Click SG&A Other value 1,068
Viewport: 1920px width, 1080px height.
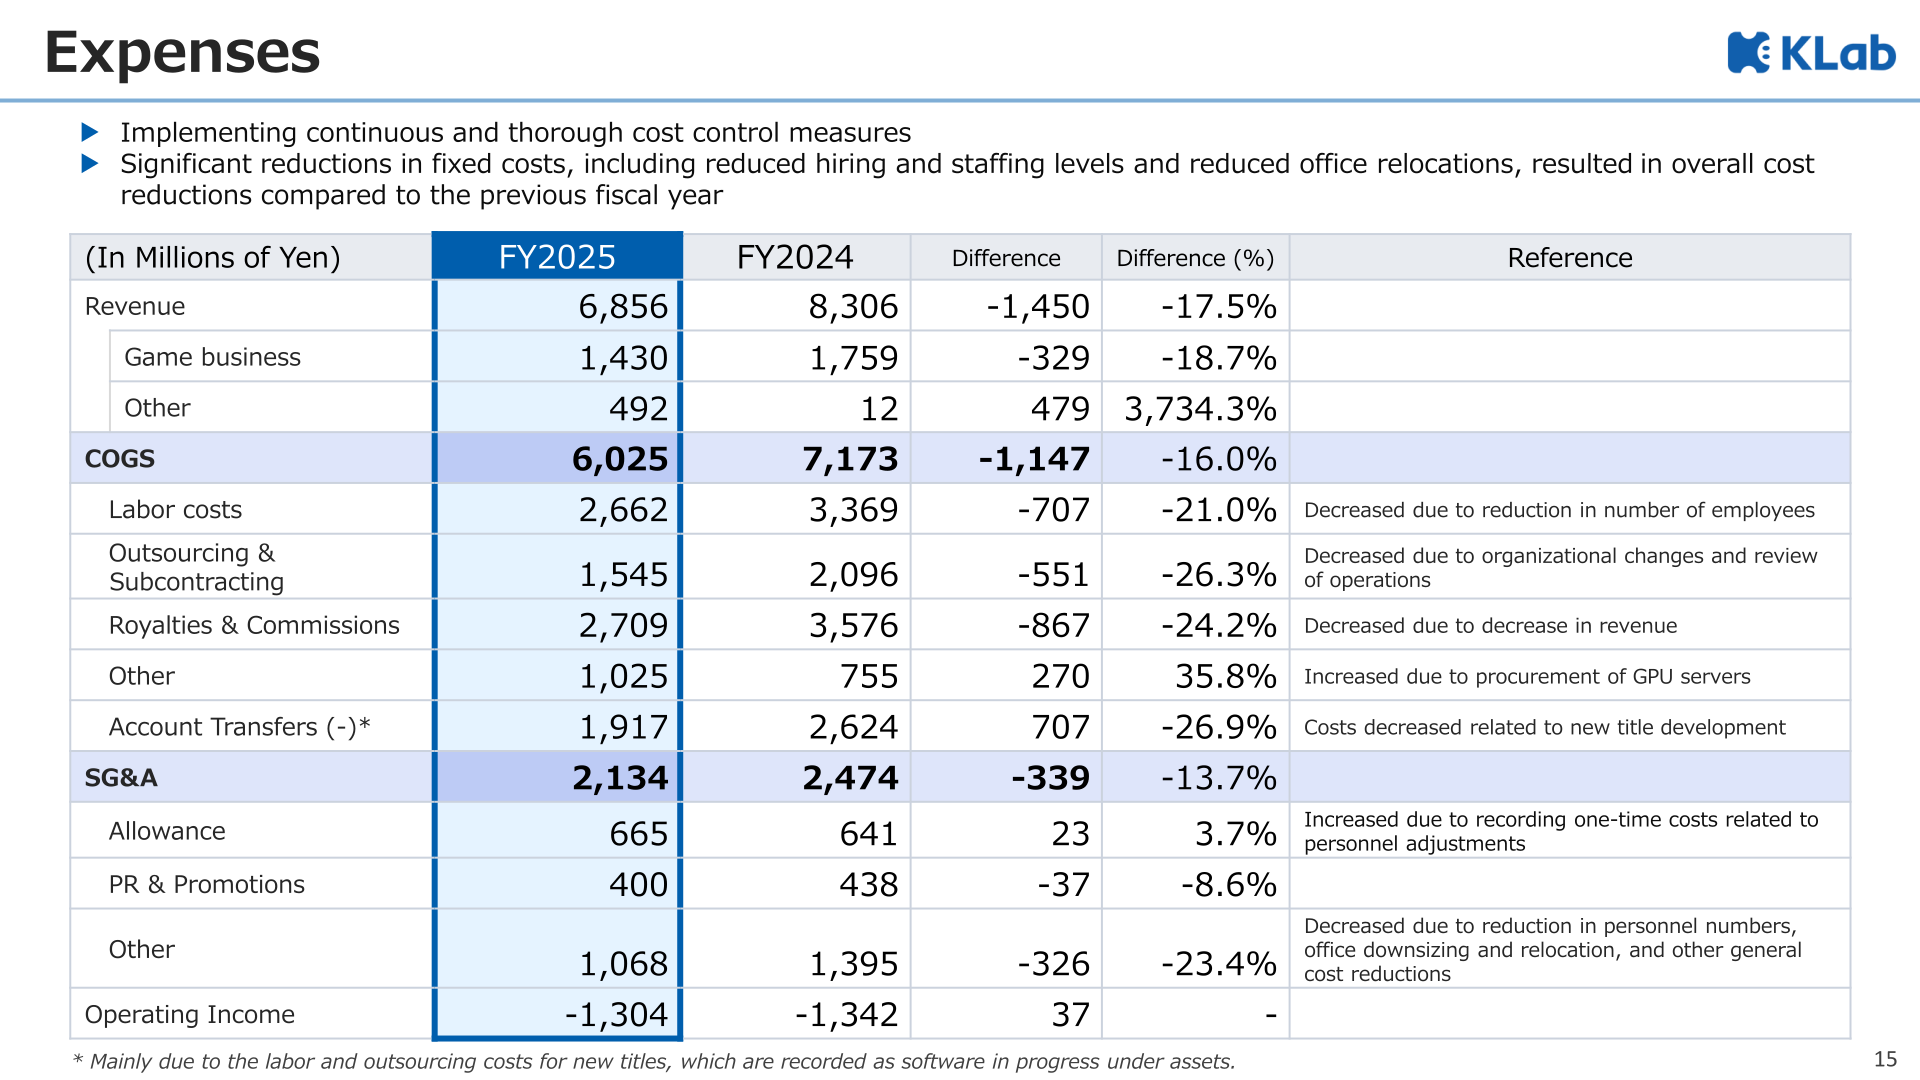(623, 963)
